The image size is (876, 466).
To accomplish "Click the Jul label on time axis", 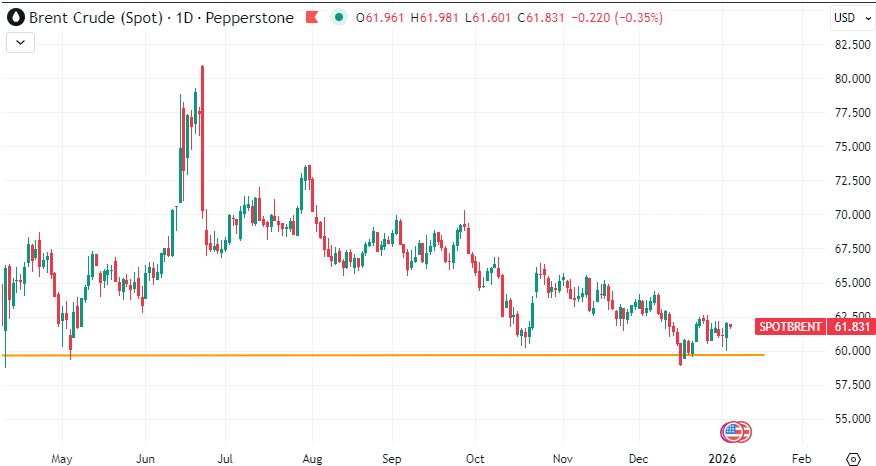I will click(225, 458).
